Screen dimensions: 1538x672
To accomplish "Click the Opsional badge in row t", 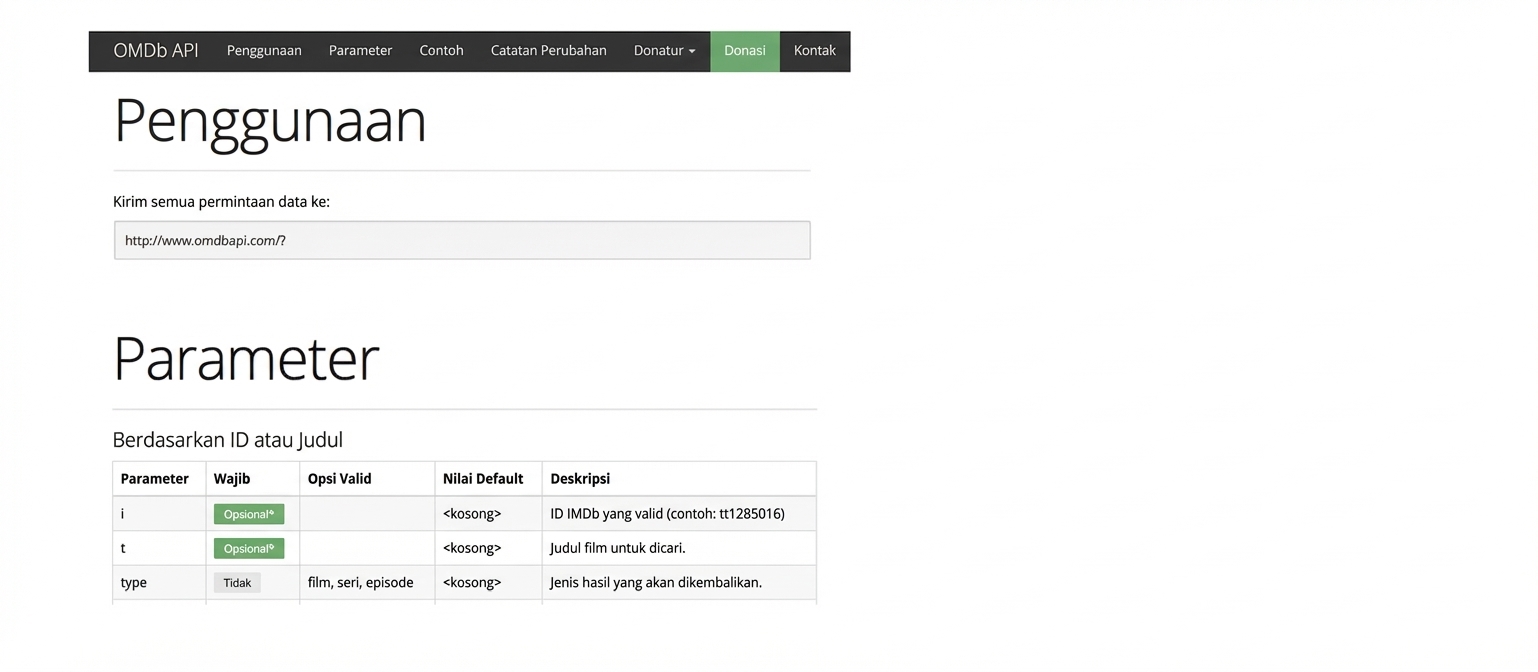I will (x=249, y=548).
